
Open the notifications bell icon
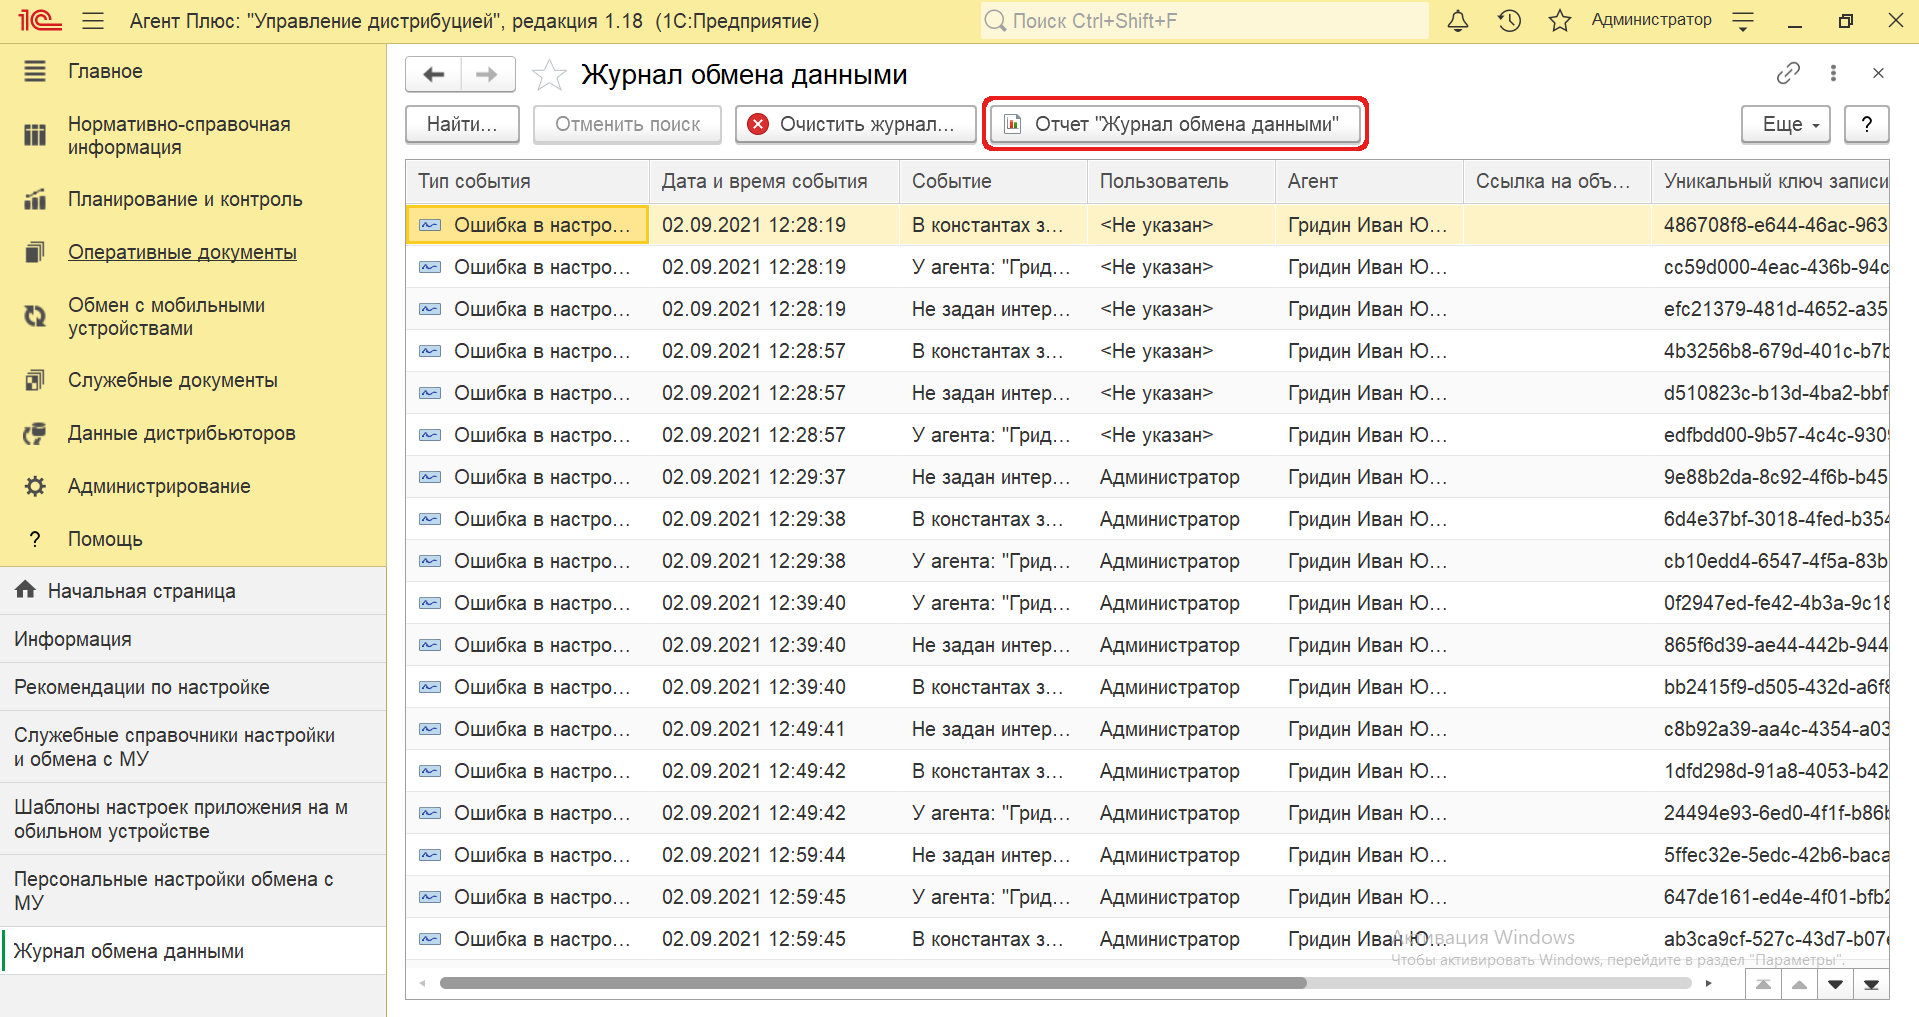coord(1458,21)
